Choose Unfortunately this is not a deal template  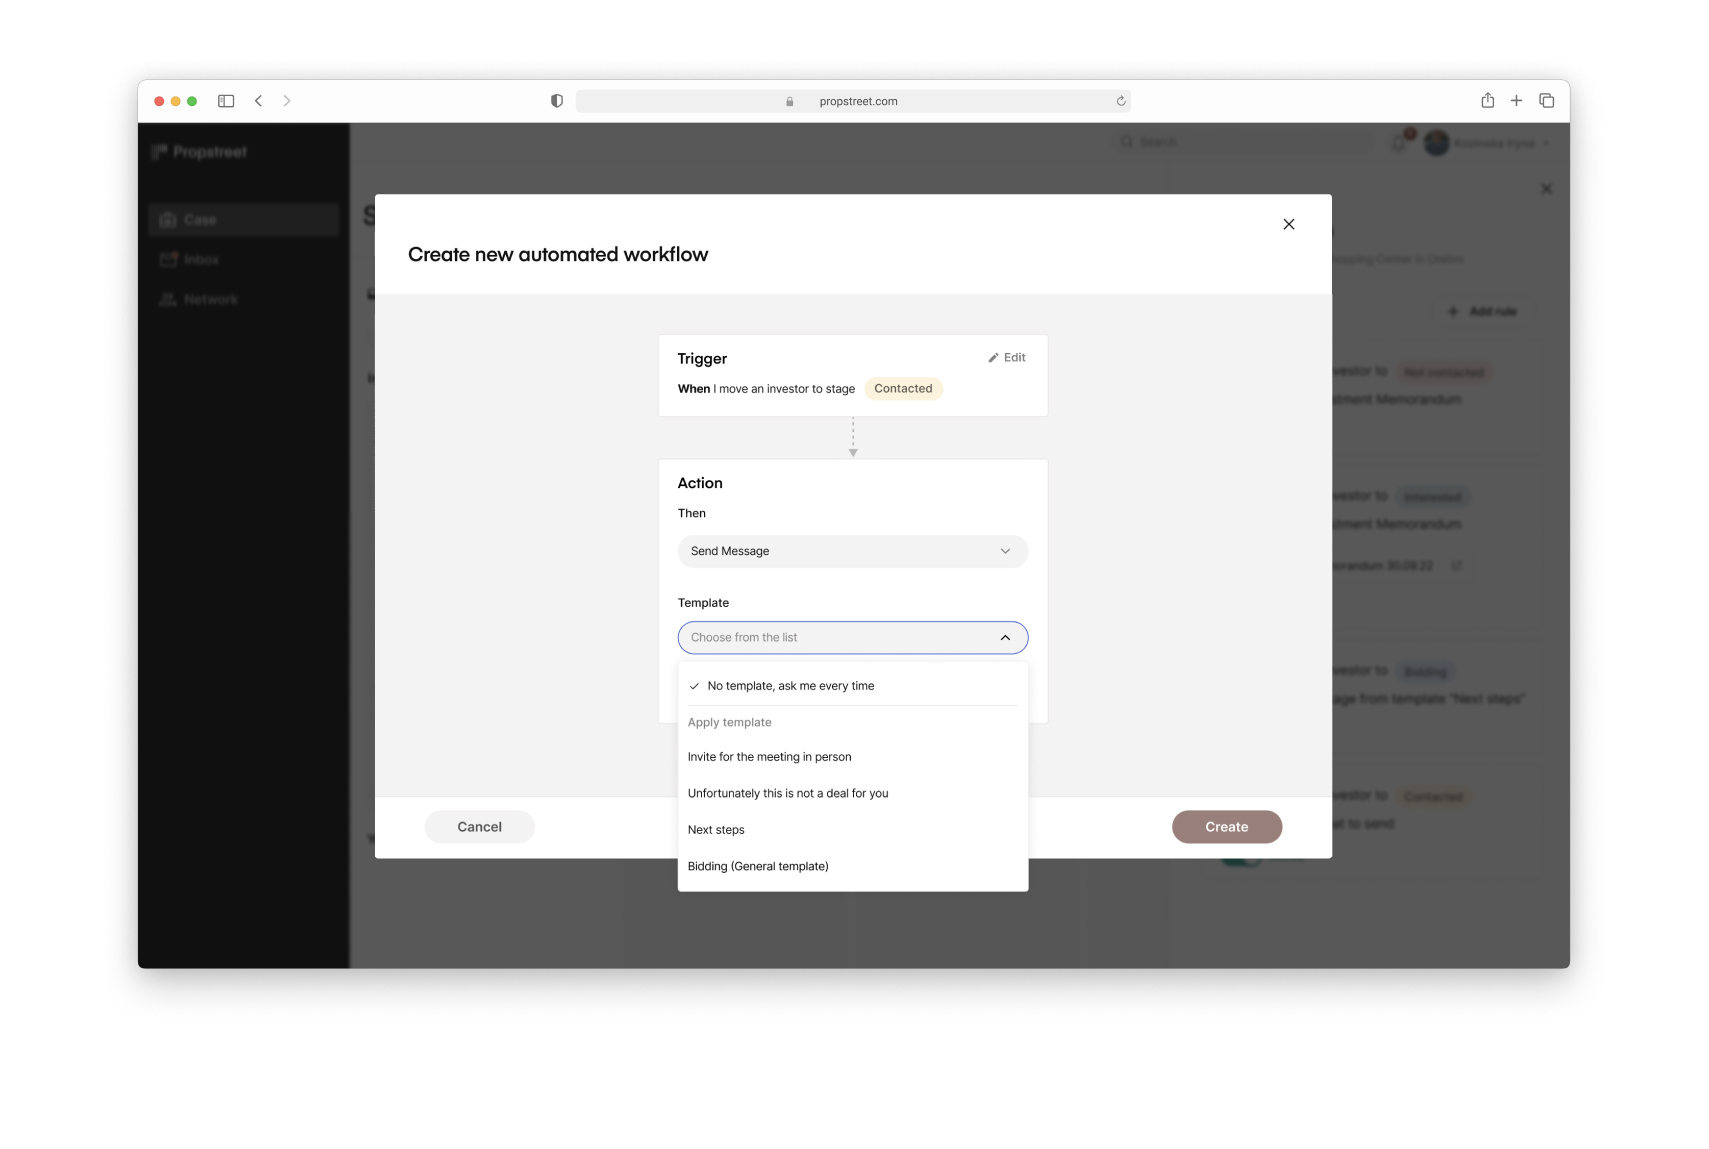point(853,793)
